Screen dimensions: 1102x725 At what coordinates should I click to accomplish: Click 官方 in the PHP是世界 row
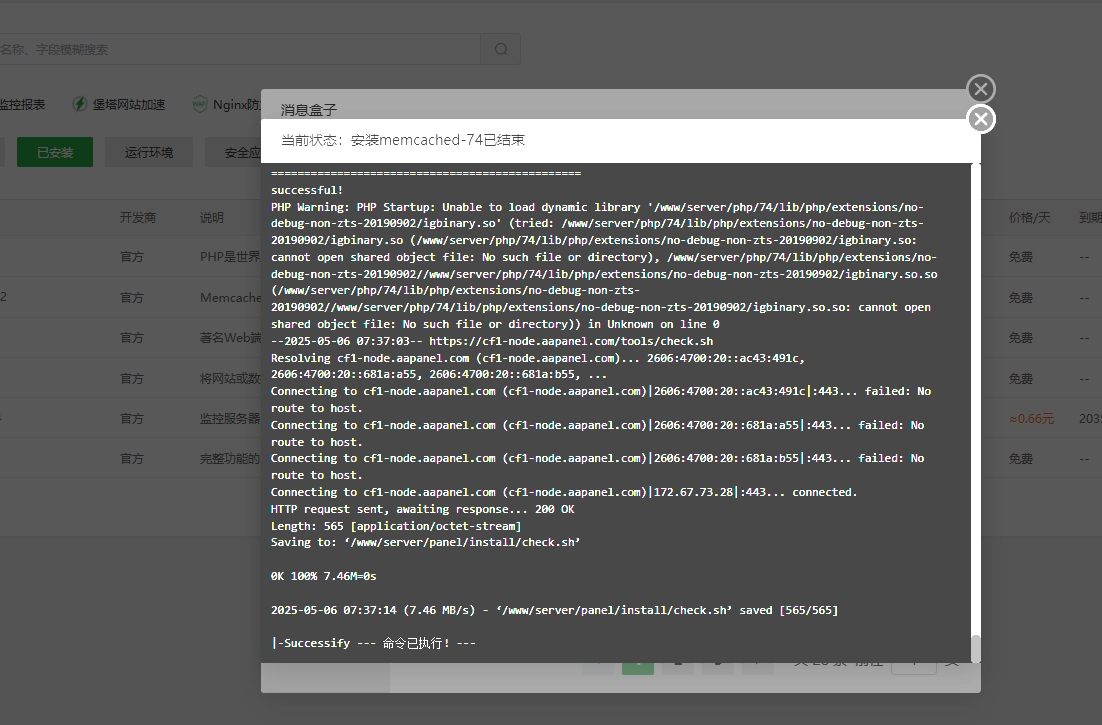131,257
